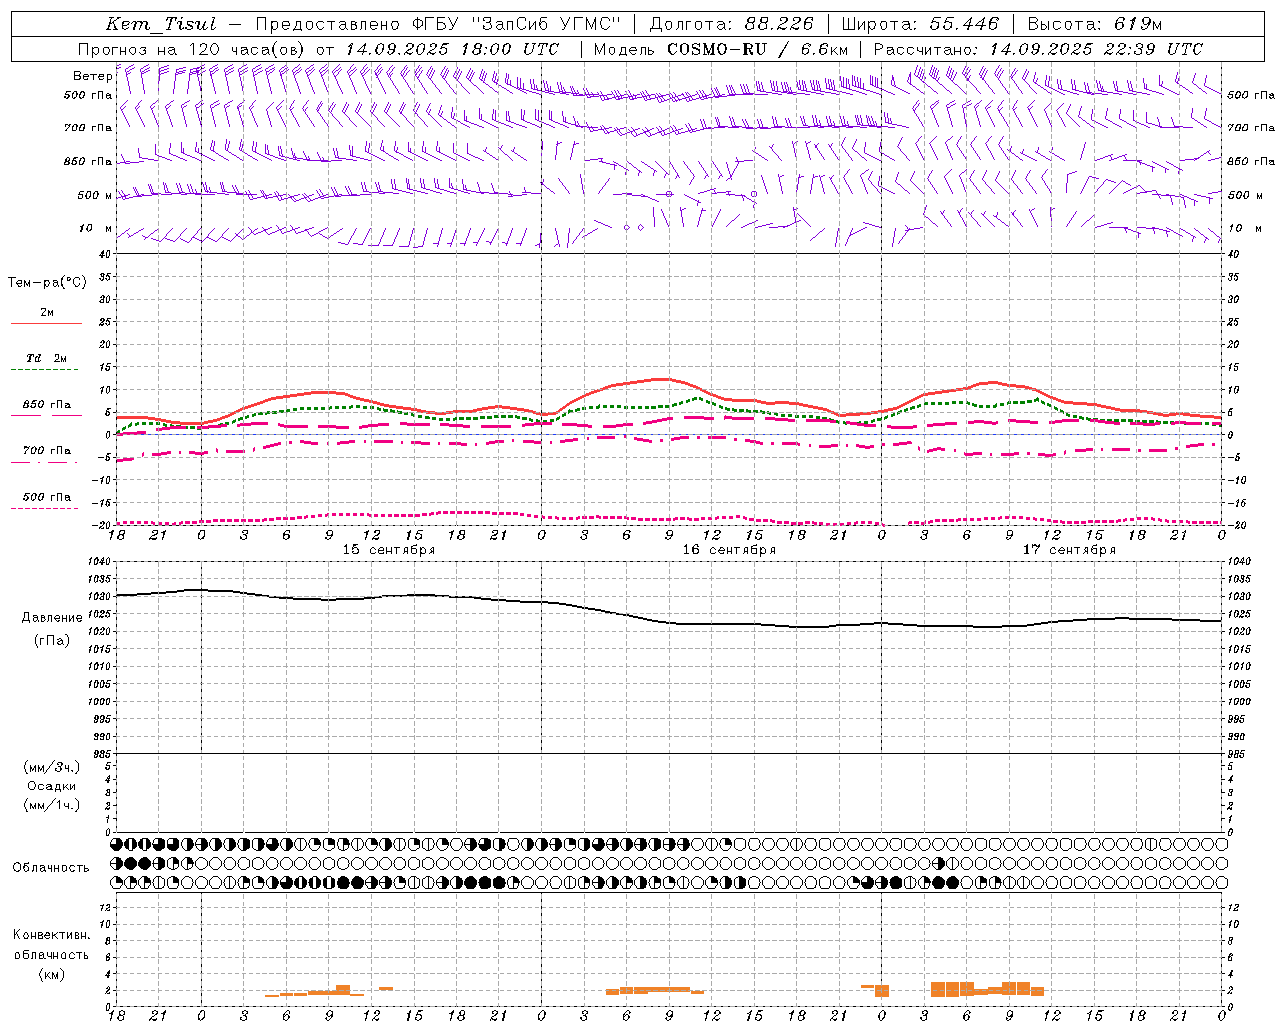Click the Долгота: 88.226 value
Viewport: 1280px width, 1024px height.
coord(732,24)
